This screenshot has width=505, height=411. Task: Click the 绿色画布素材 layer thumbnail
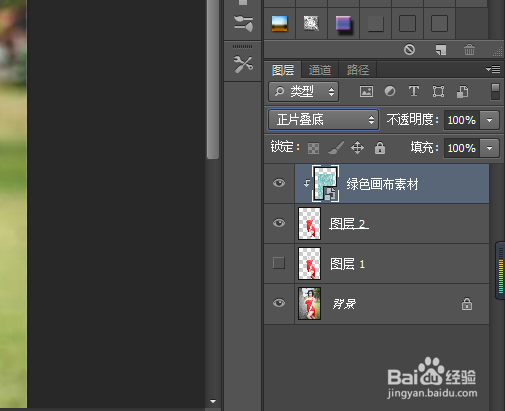coord(326,183)
